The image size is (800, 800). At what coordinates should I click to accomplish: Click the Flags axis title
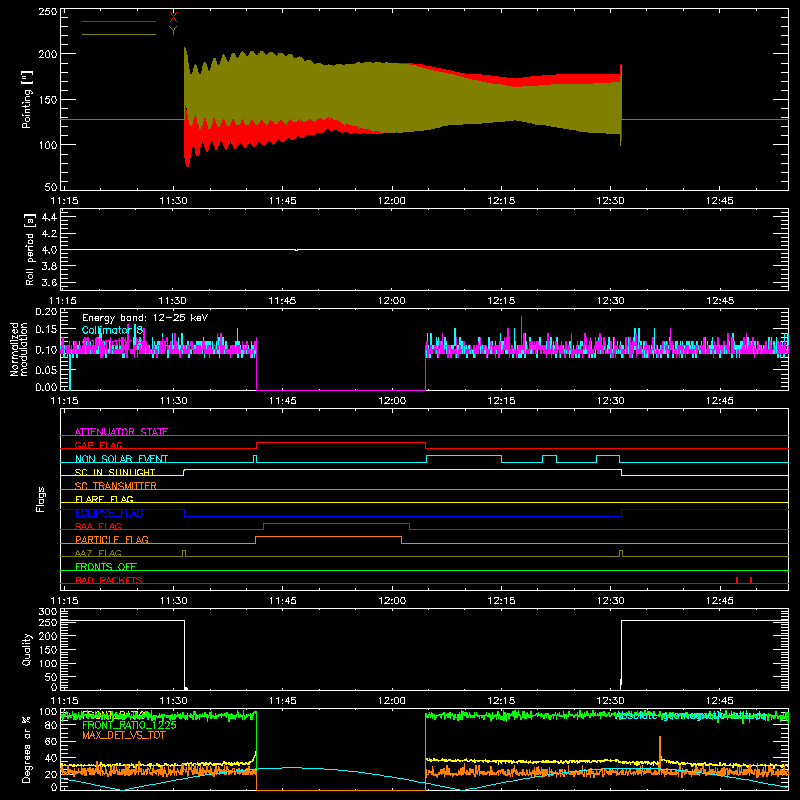pos(41,499)
